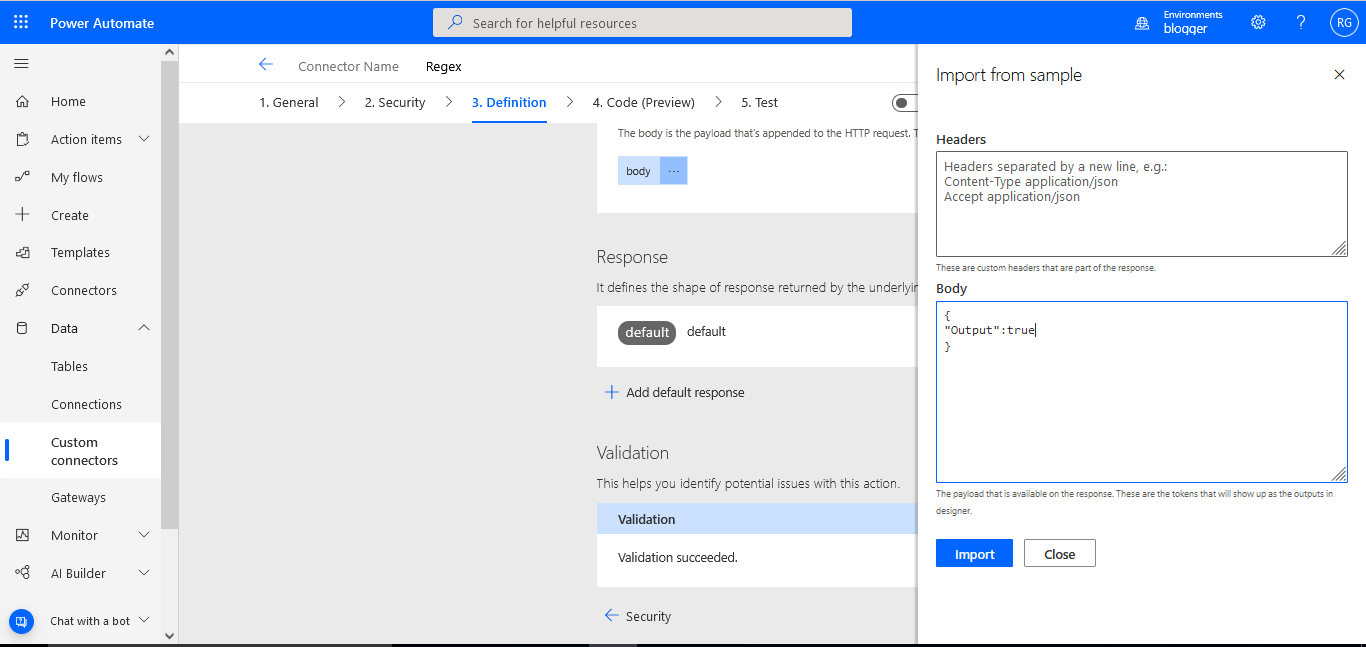Click the 'Import from sample' heading

pos(1008,75)
